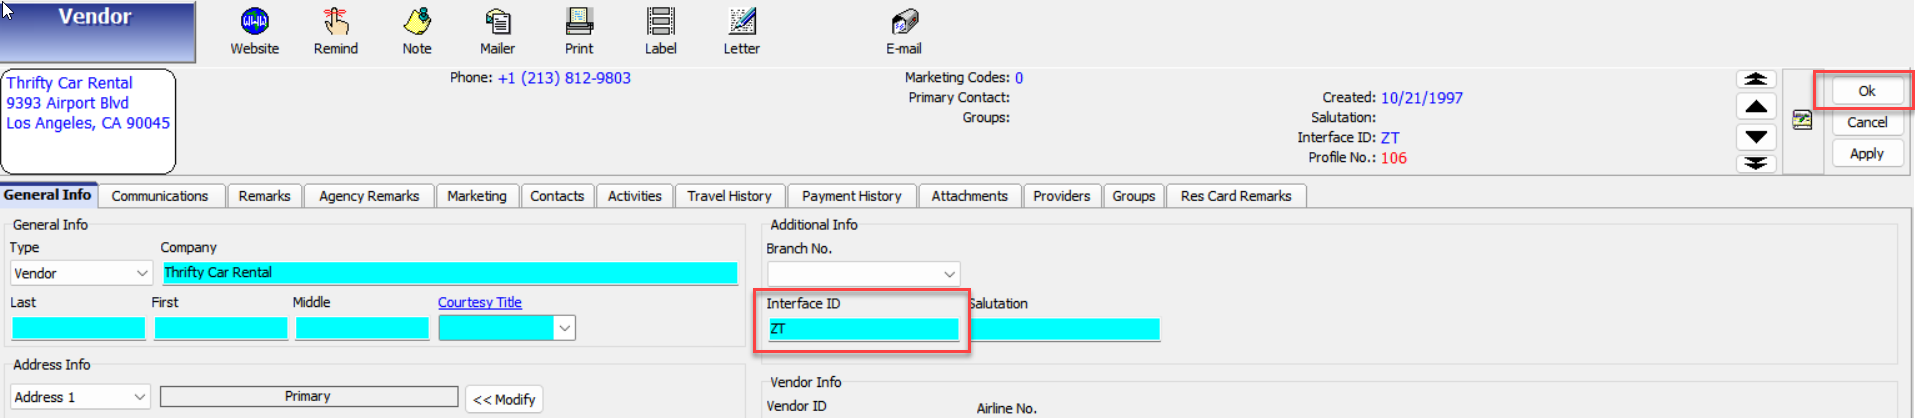The height and width of the screenshot is (418, 1915).
Task: Open the Marketing tab
Action: point(477,196)
